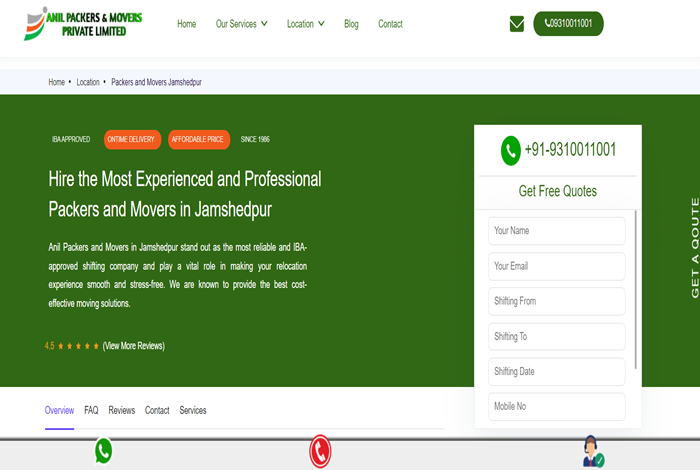Click the green phone icon beside +91-9310011001
Viewport: 700px width, 470px height.
511,151
